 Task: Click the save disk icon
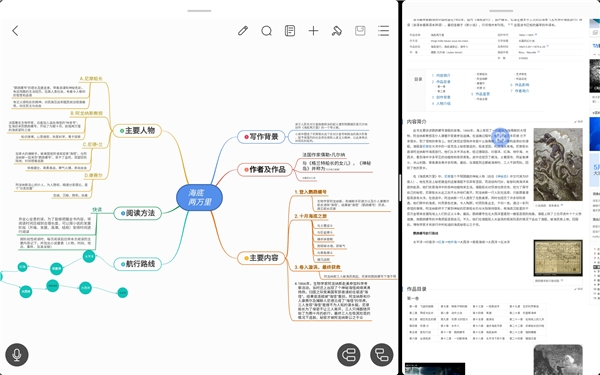[x=360, y=31]
